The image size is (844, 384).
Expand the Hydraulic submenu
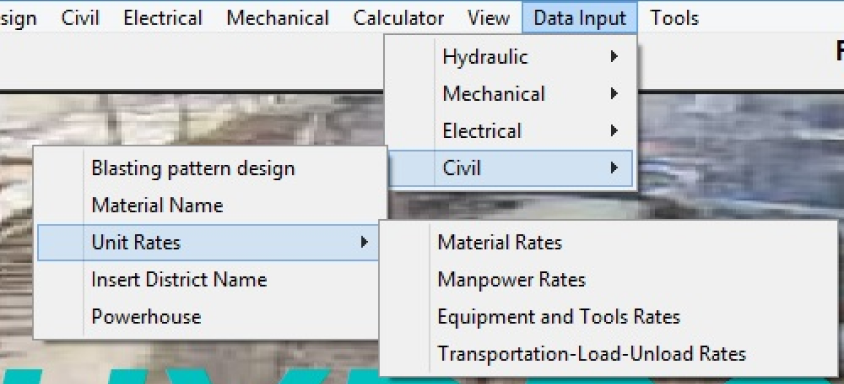[510, 57]
